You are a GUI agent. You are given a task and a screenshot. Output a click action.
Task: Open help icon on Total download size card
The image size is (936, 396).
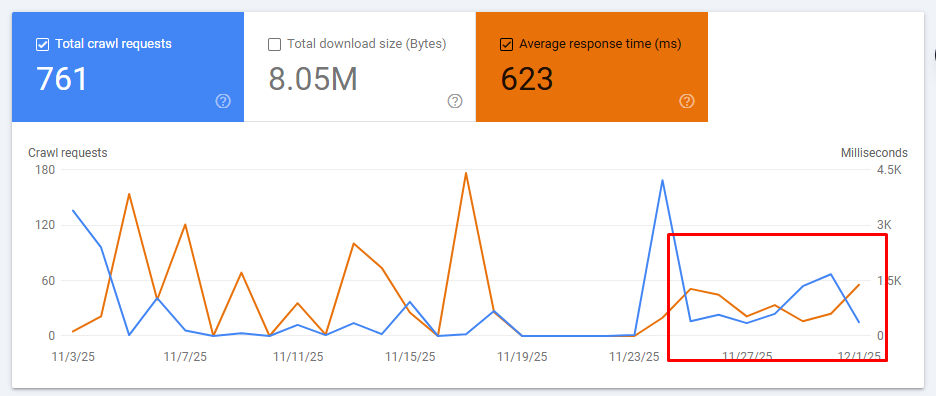pos(455,102)
